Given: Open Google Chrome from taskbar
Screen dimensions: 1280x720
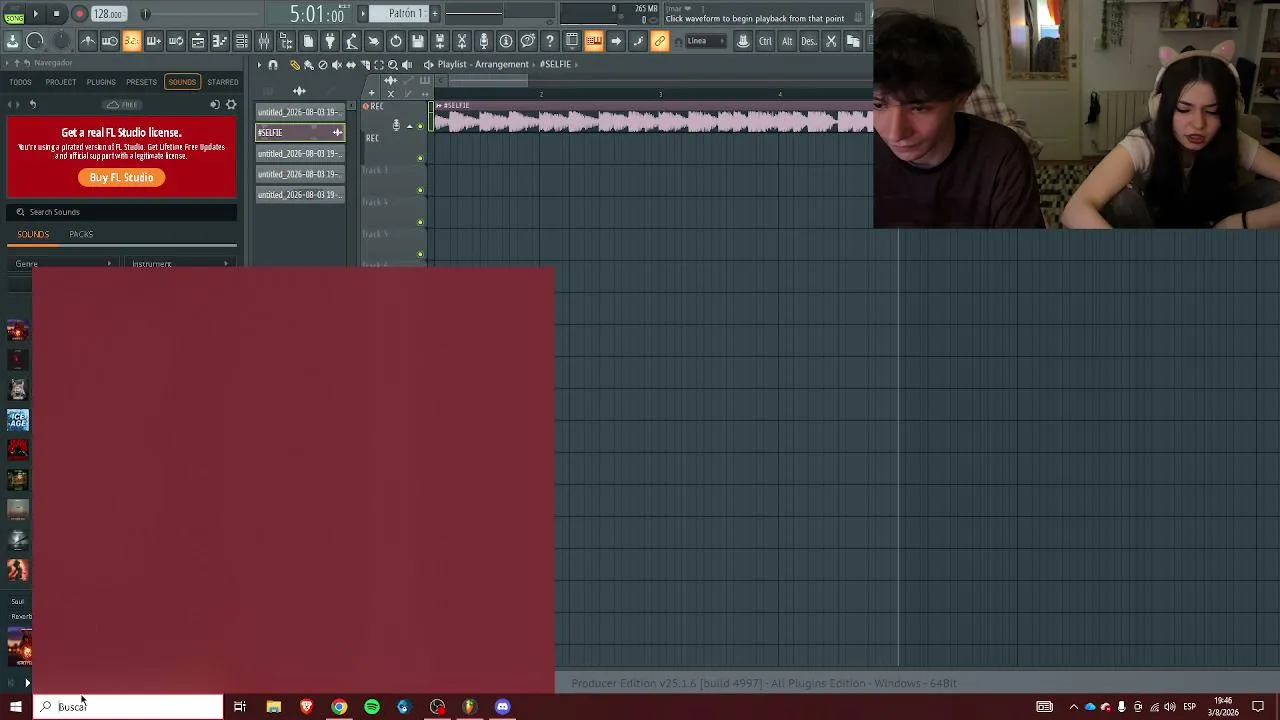Looking at the screenshot, I should [339, 707].
